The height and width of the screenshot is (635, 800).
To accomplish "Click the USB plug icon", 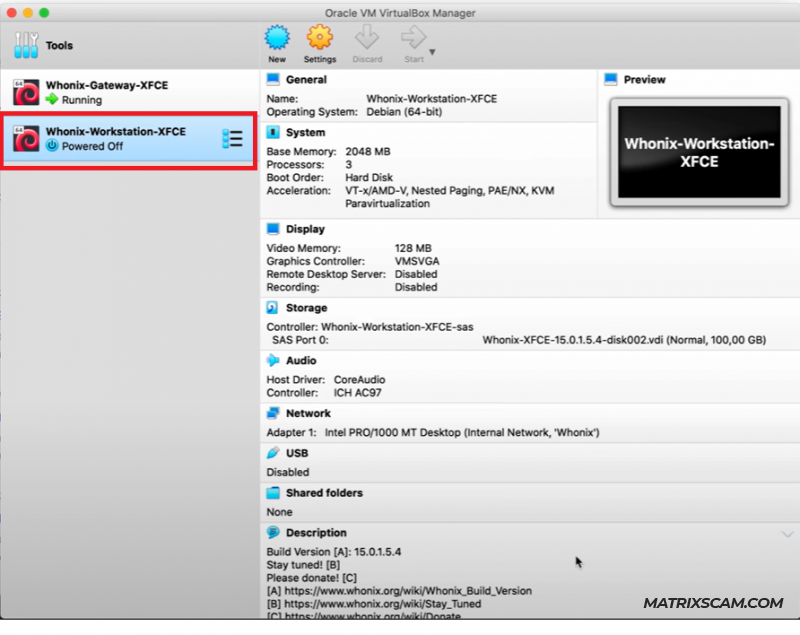I will (x=273, y=453).
